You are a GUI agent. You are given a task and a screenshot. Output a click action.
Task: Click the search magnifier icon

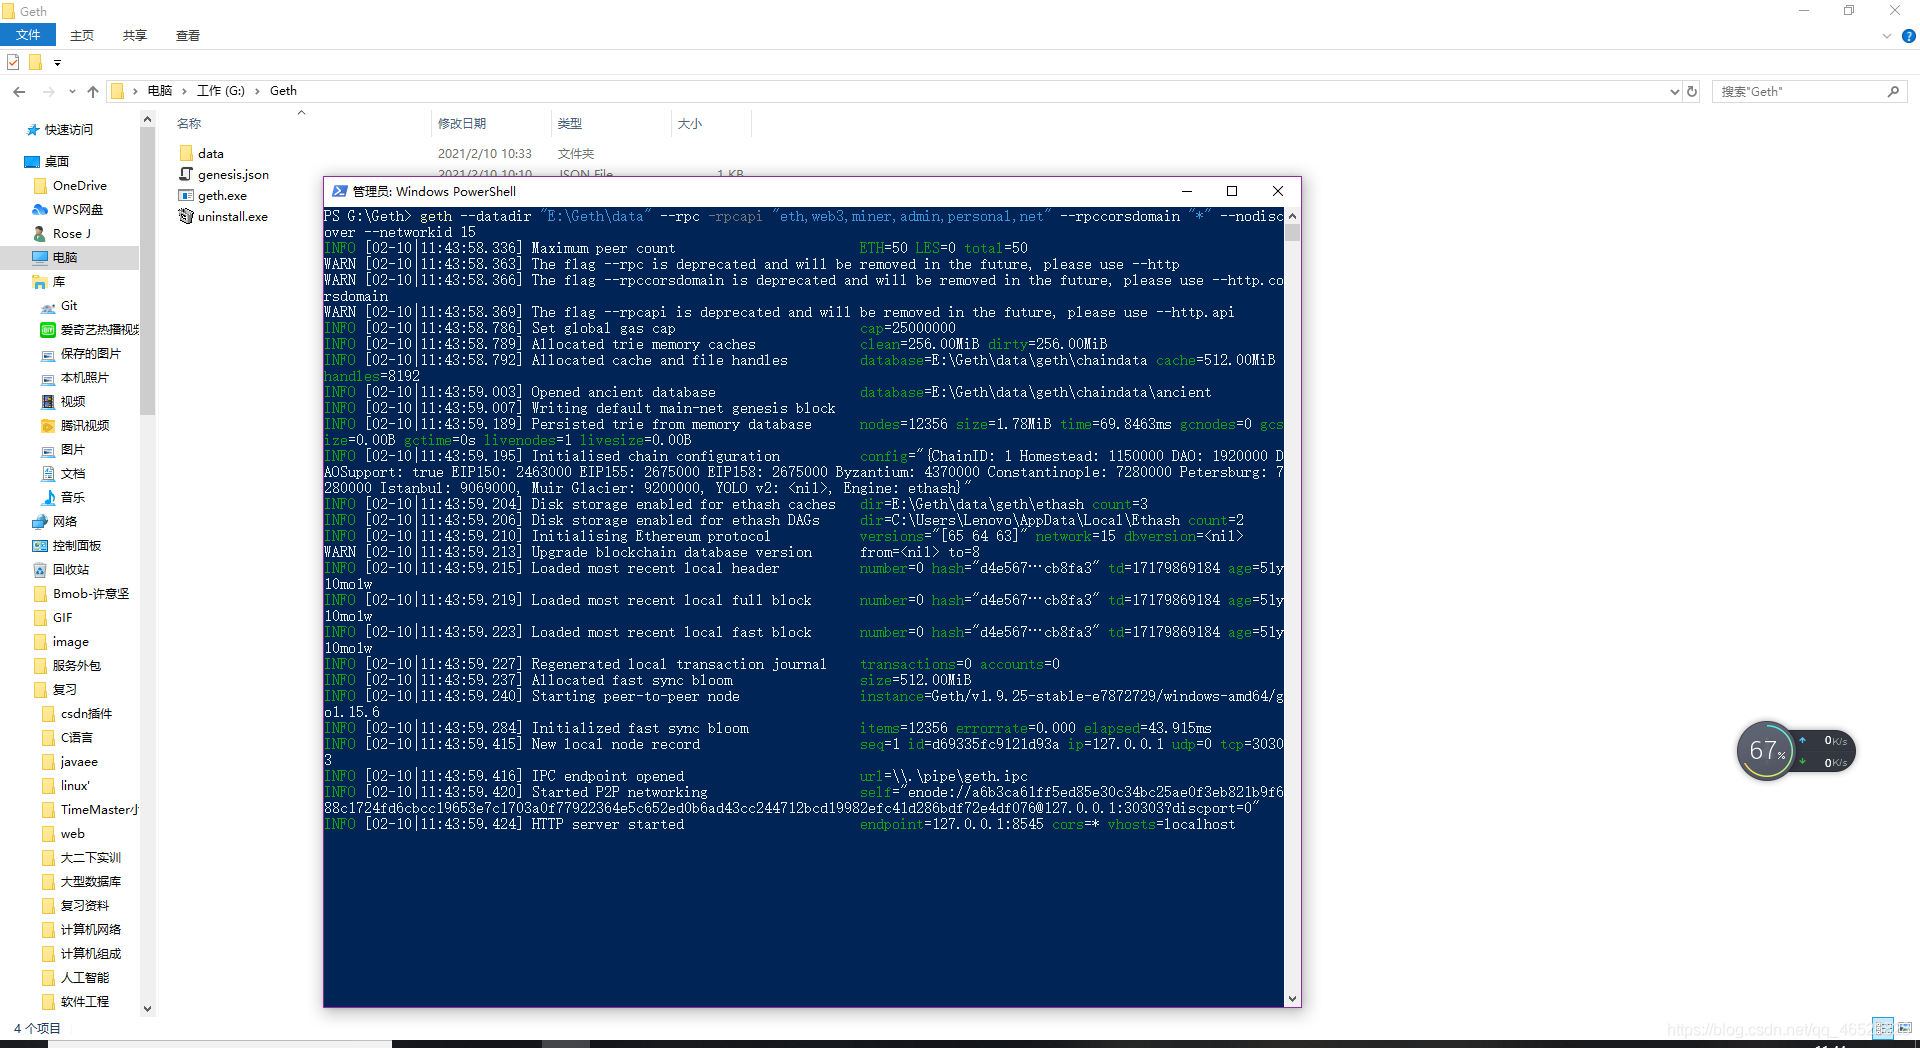coord(1893,91)
